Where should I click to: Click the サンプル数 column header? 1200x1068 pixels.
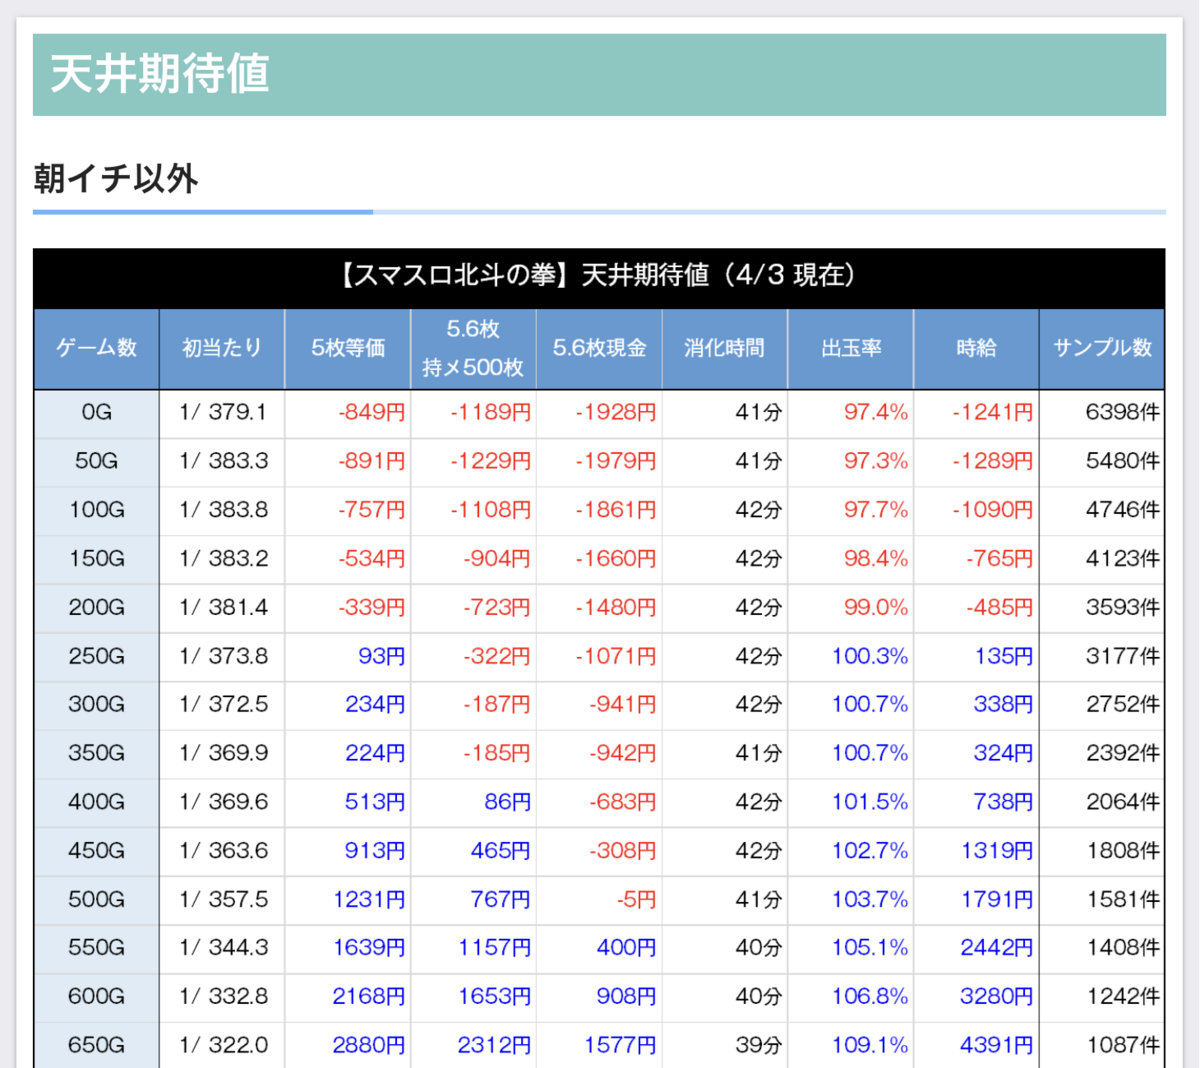click(x=1102, y=348)
